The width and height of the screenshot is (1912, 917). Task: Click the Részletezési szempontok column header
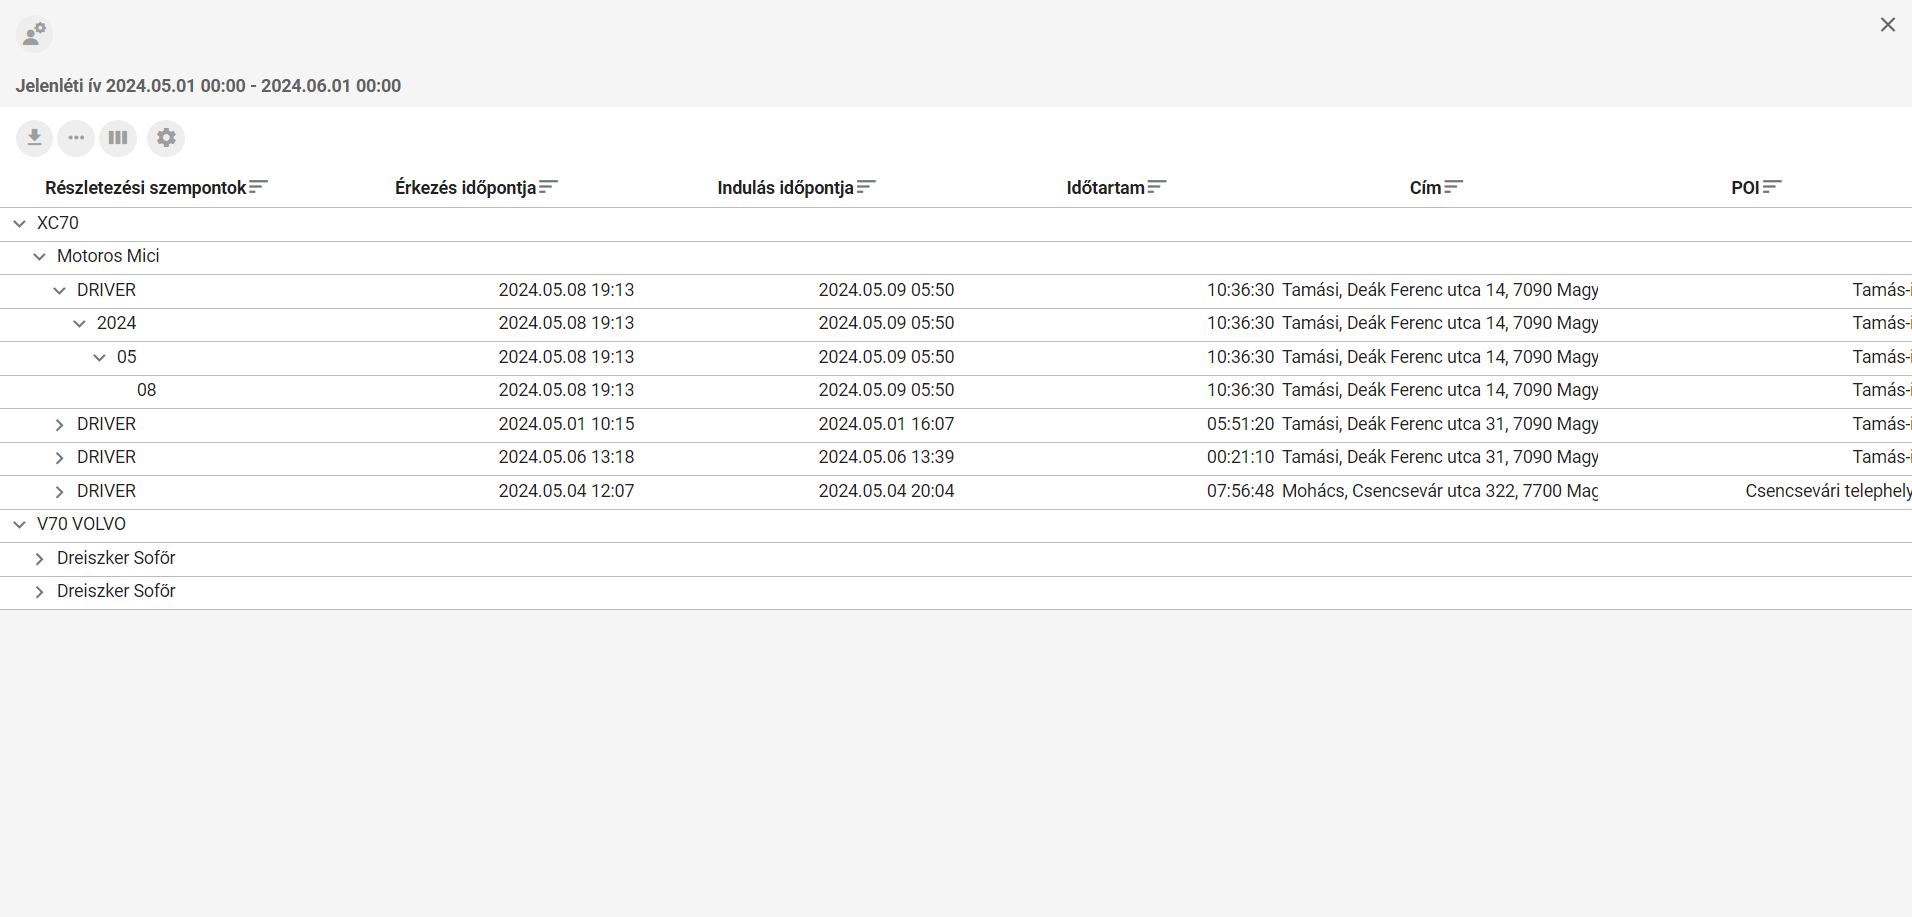tap(146, 188)
